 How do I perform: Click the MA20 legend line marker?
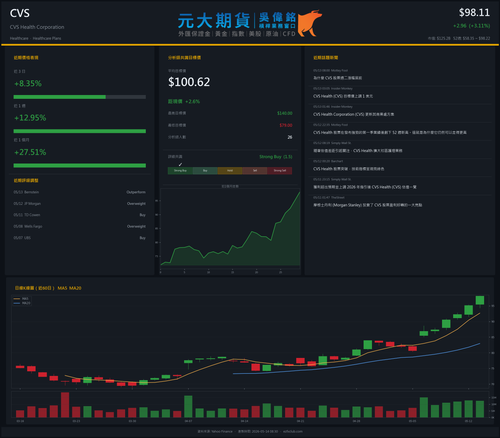point(17,303)
